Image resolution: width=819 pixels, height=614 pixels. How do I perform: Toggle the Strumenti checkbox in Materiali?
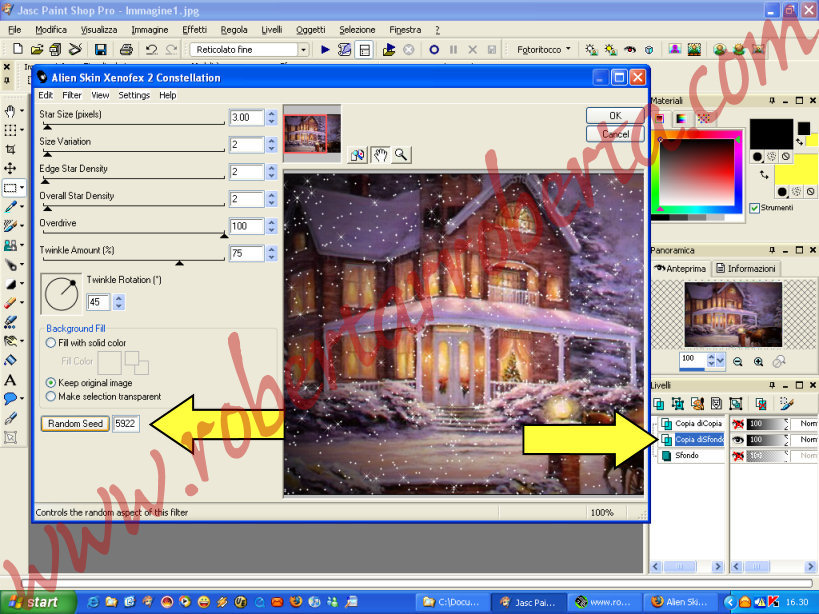click(x=754, y=208)
